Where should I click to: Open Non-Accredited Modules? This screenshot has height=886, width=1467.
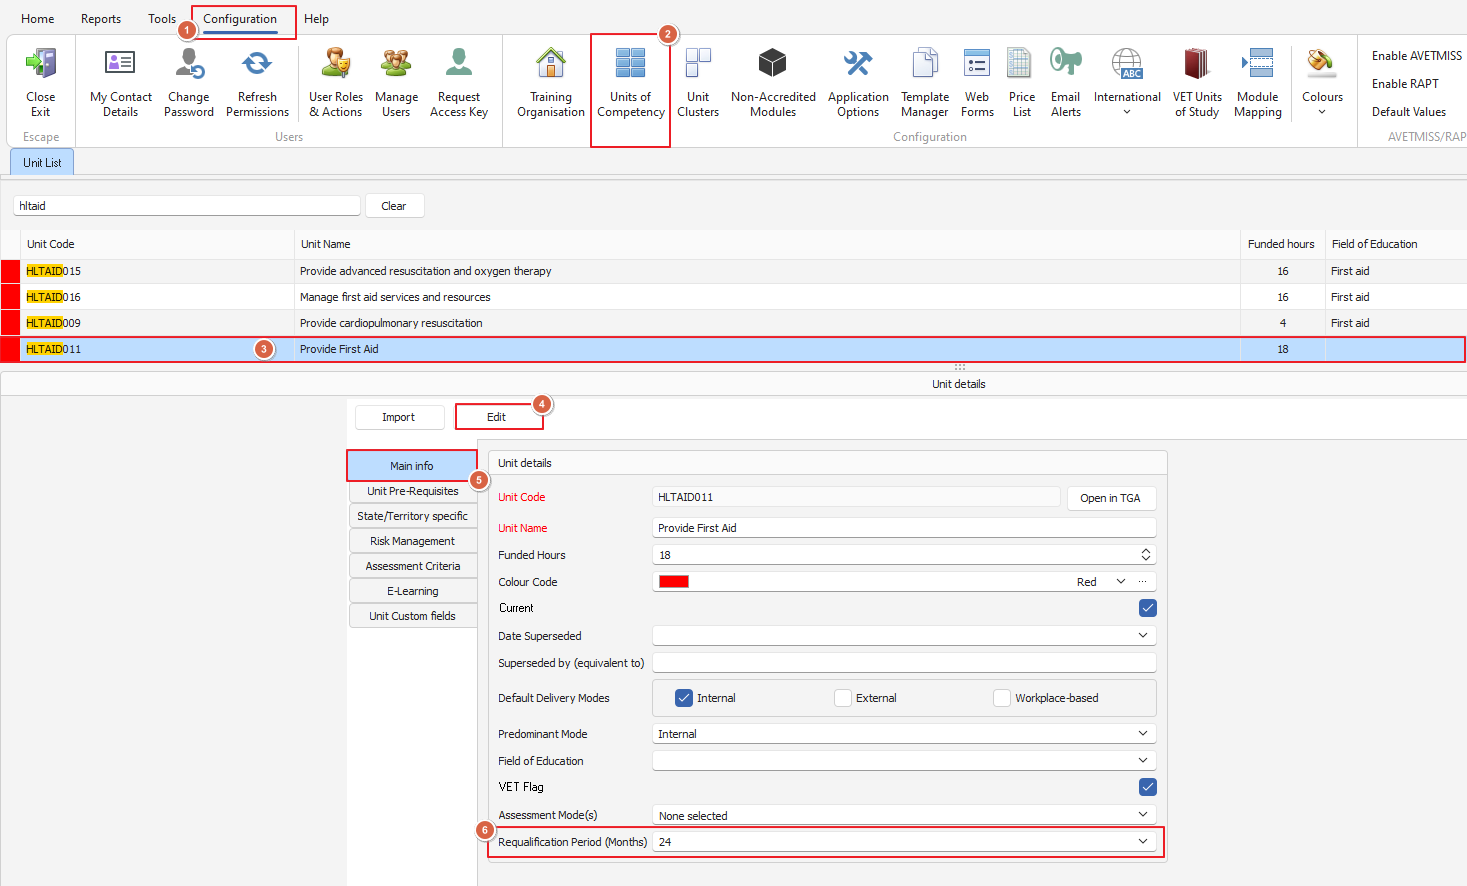click(773, 82)
